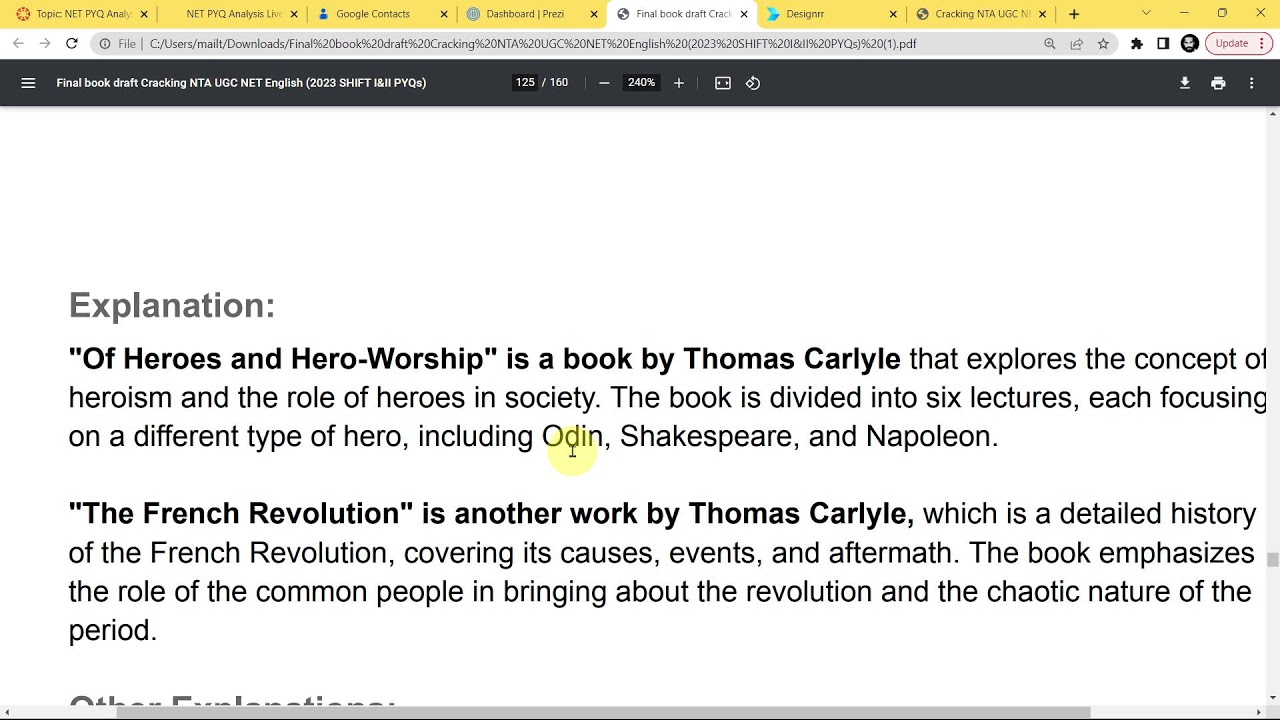Close the Final book draft tab
Image resolution: width=1280 pixels, height=720 pixels.
(x=744, y=14)
